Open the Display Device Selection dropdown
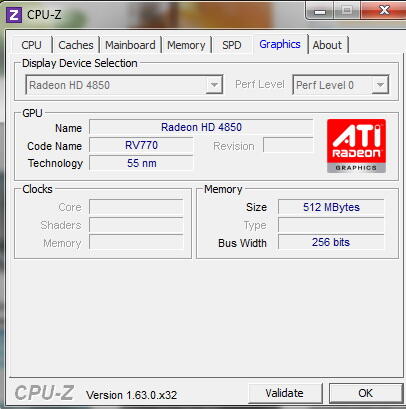Screen dimensions: 406x409 click(x=124, y=85)
